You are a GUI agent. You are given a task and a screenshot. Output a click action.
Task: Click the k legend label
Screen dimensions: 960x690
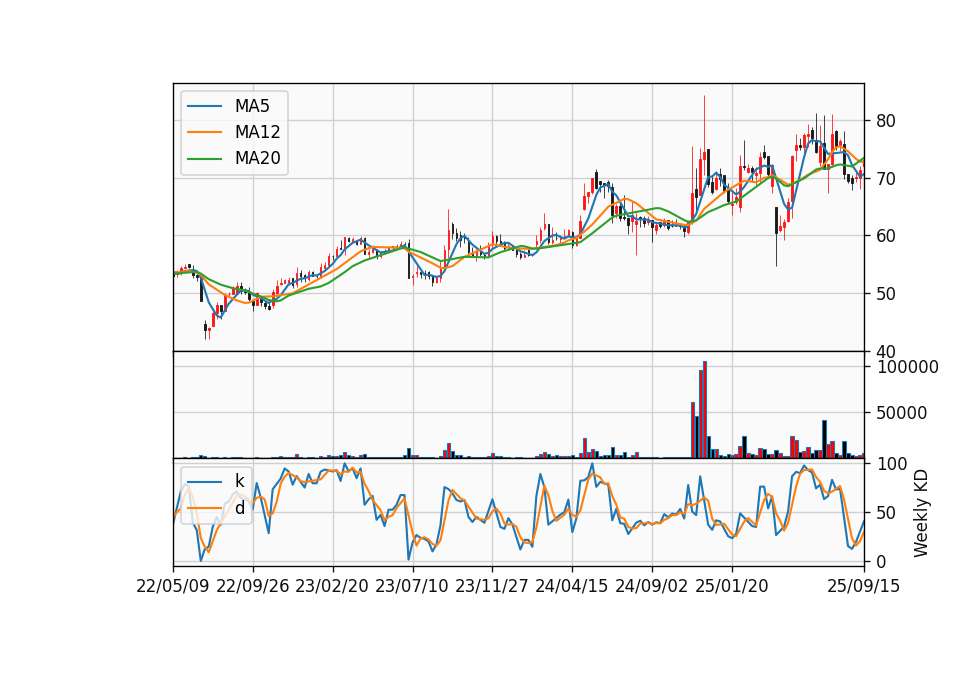[239, 481]
